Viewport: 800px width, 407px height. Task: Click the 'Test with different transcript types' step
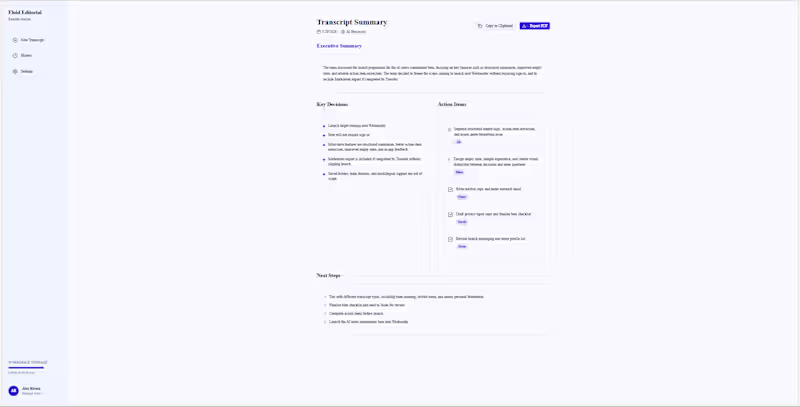pos(406,296)
